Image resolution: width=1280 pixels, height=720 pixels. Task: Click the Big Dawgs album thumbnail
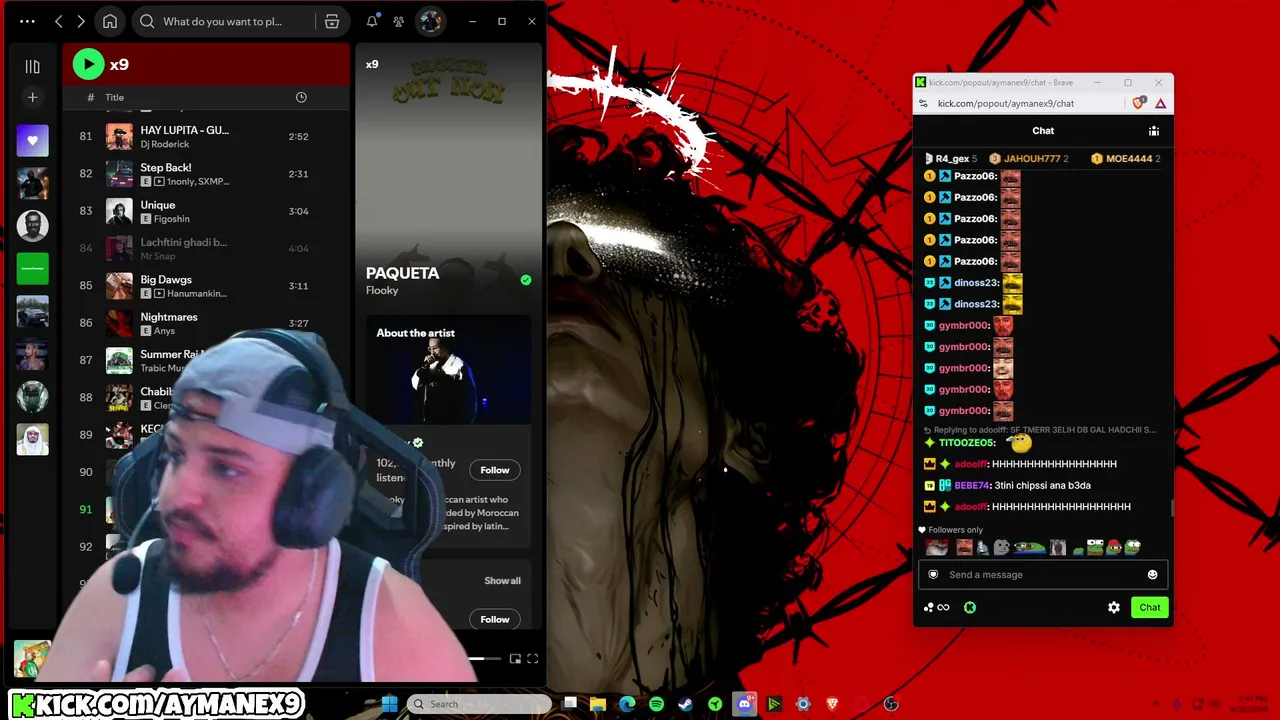click(119, 285)
